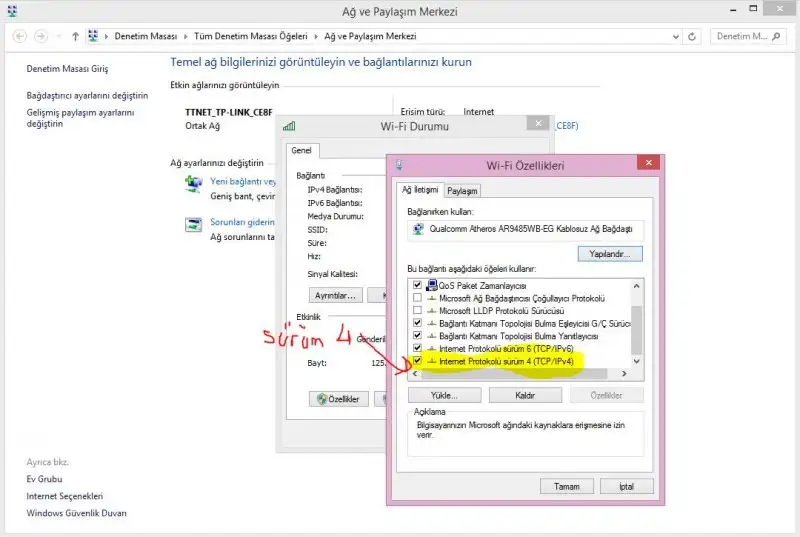Click the refresh icon beside address bar
Screen dimensions: 800x537
[x=693, y=36]
